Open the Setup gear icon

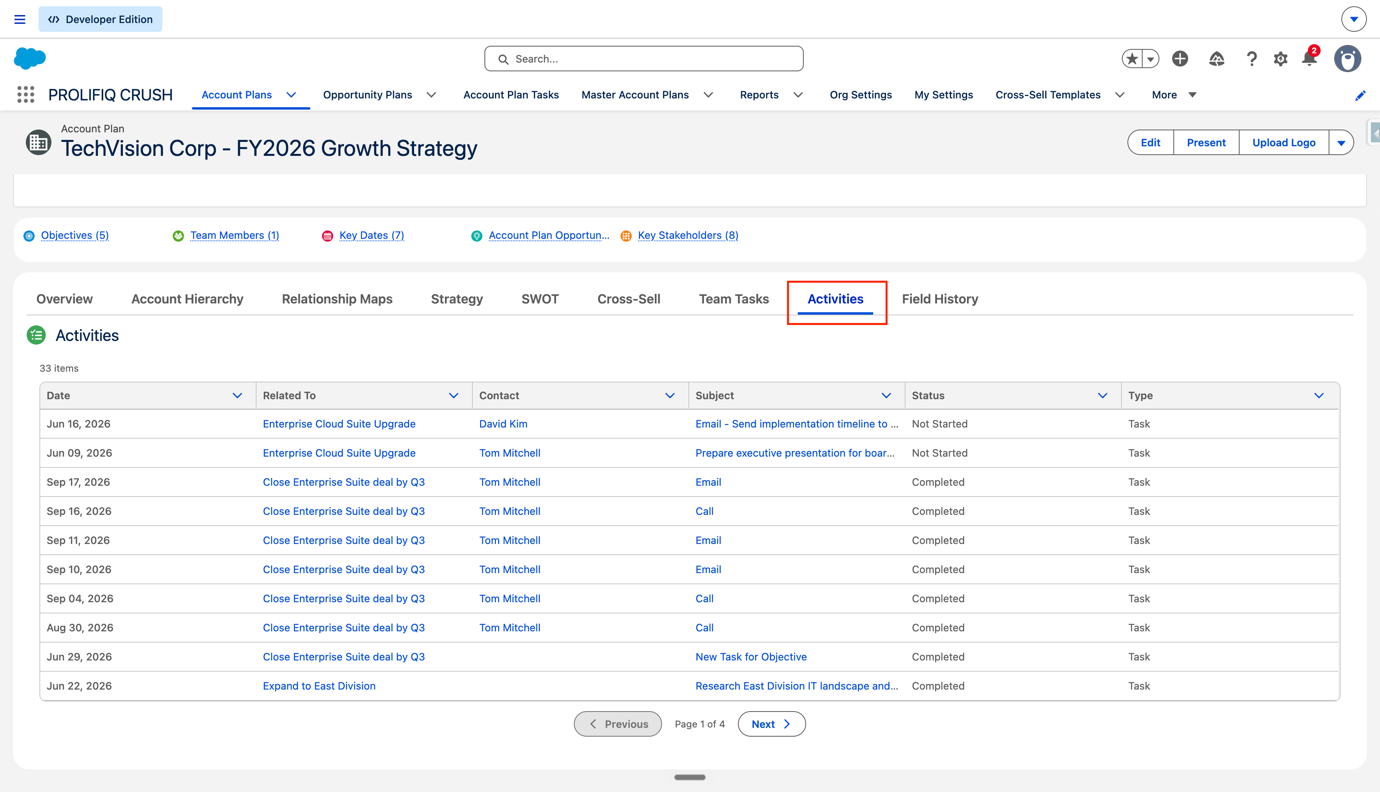click(1281, 59)
